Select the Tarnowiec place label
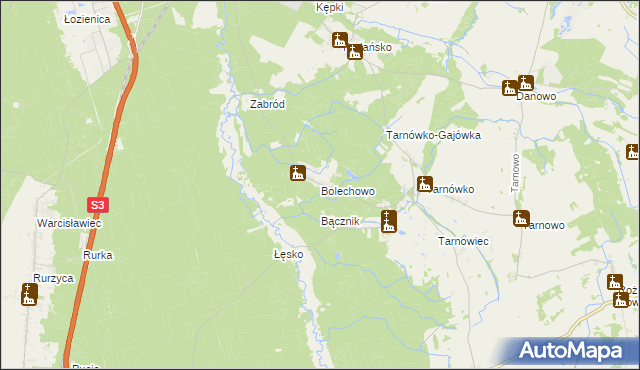This screenshot has width=640, height=370. tap(463, 241)
